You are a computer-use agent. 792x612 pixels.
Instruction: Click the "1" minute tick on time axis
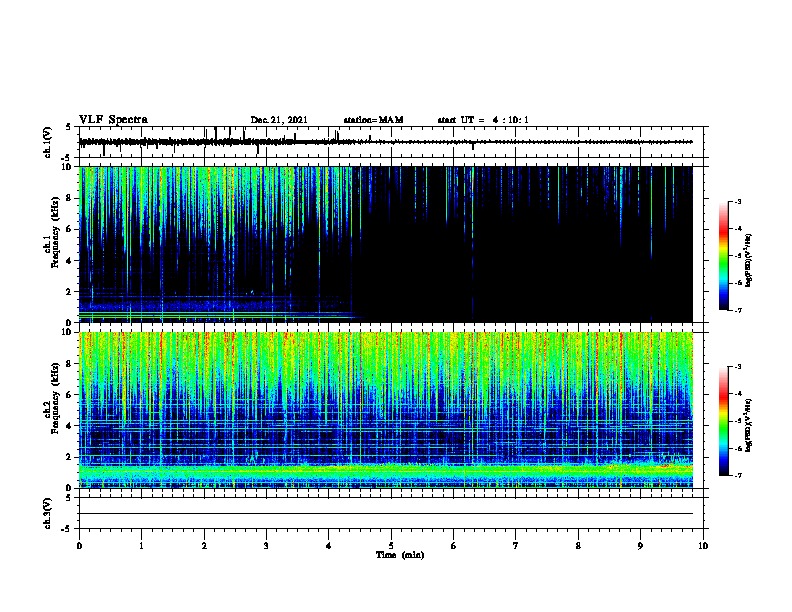point(141,546)
